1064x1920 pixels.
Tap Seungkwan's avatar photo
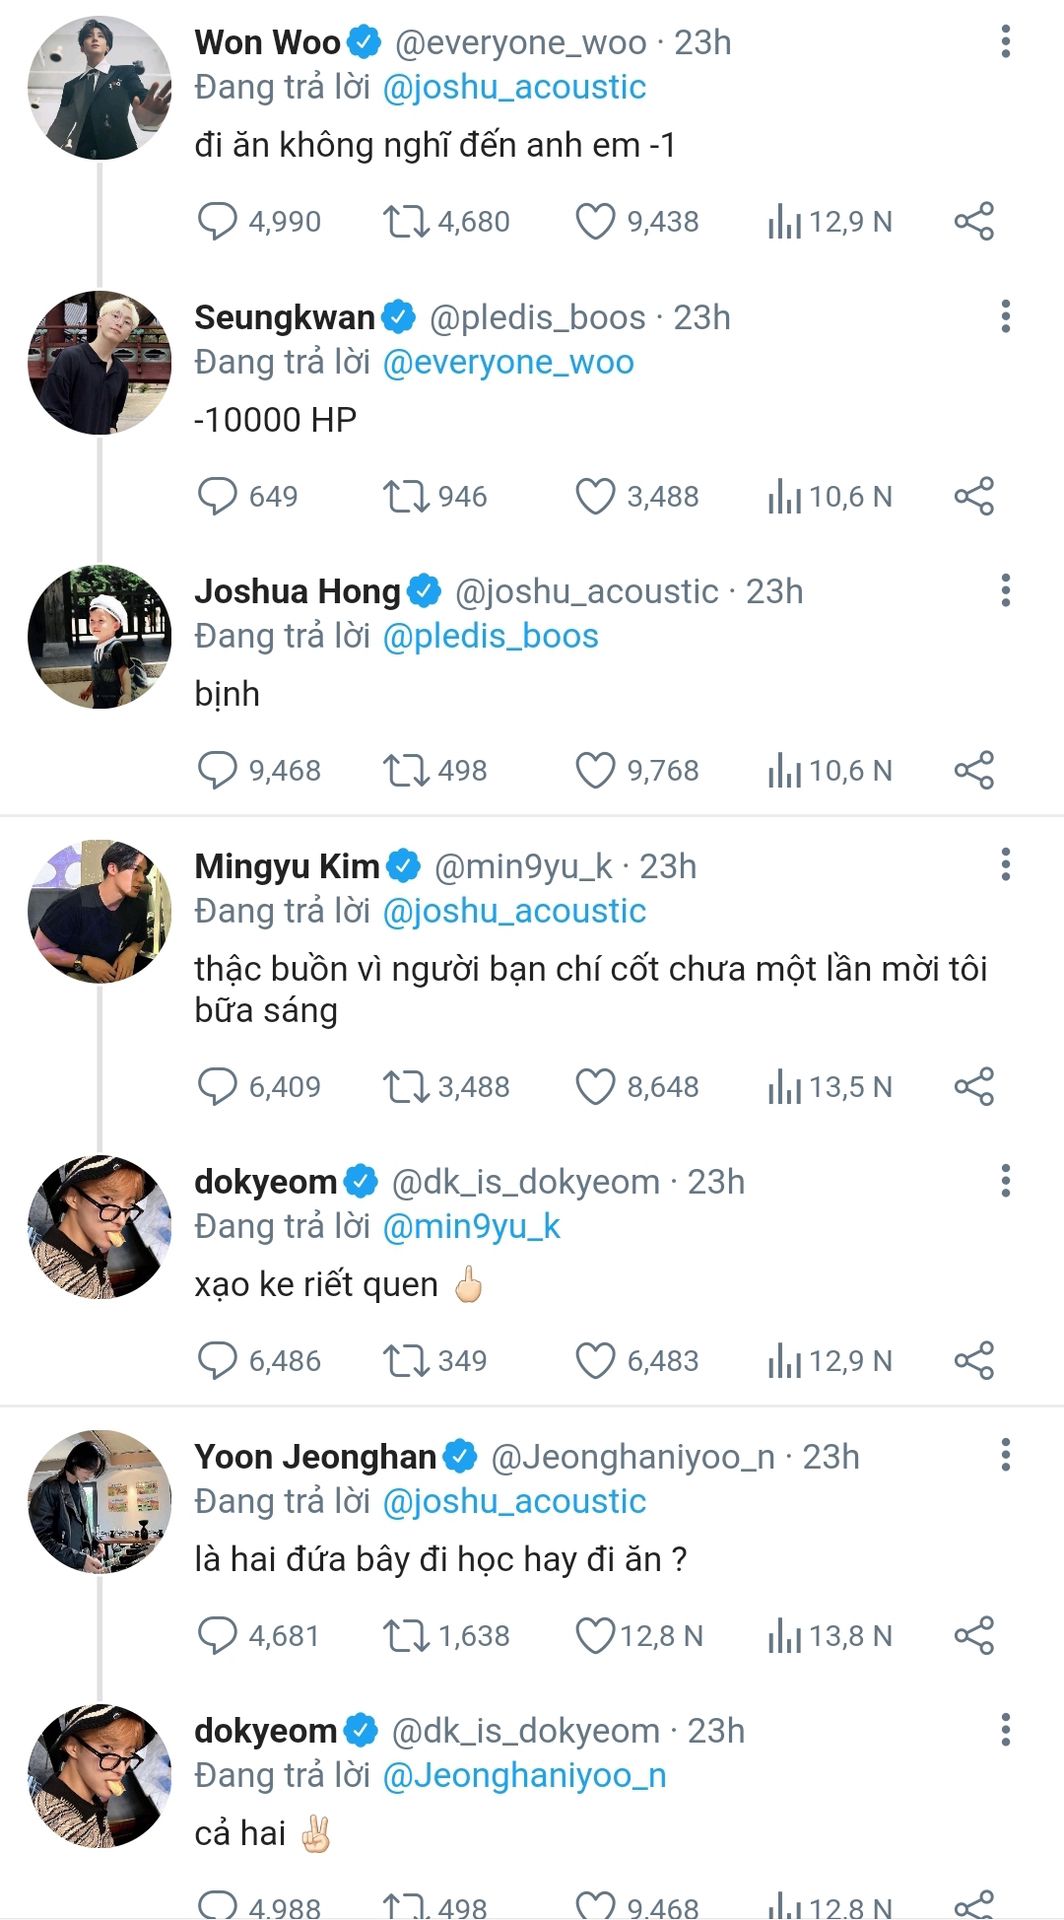99,362
